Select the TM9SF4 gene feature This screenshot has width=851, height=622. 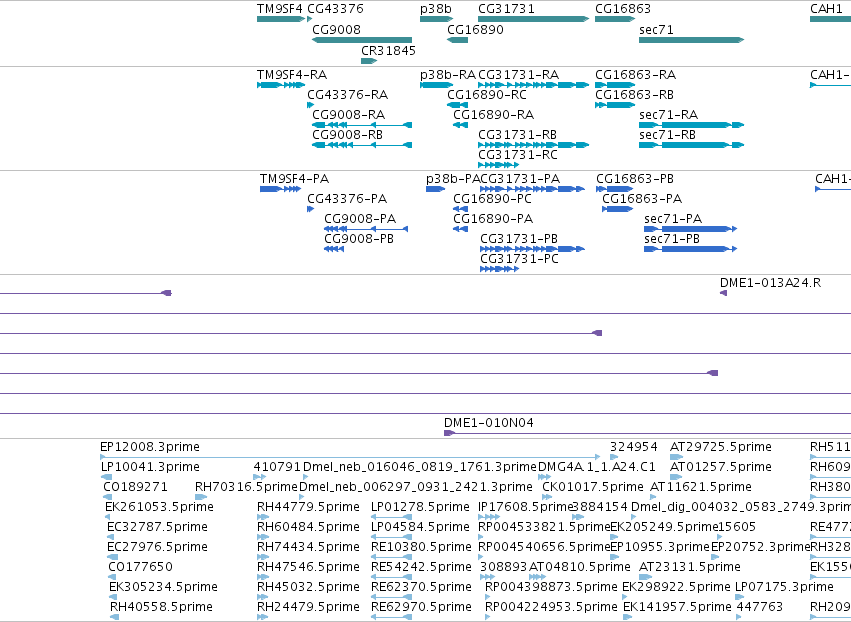click(x=281, y=19)
